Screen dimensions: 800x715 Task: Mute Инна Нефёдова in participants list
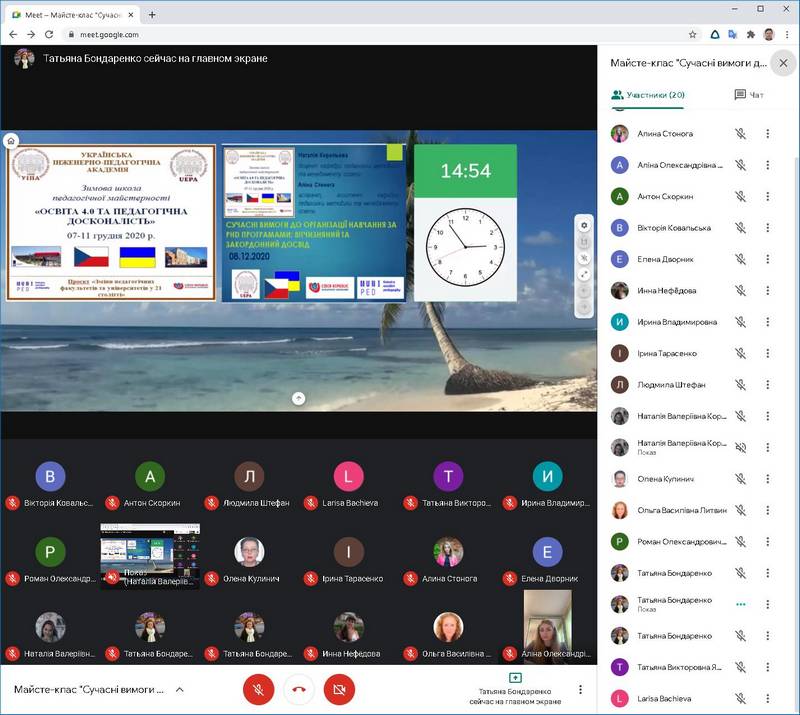tap(740, 290)
